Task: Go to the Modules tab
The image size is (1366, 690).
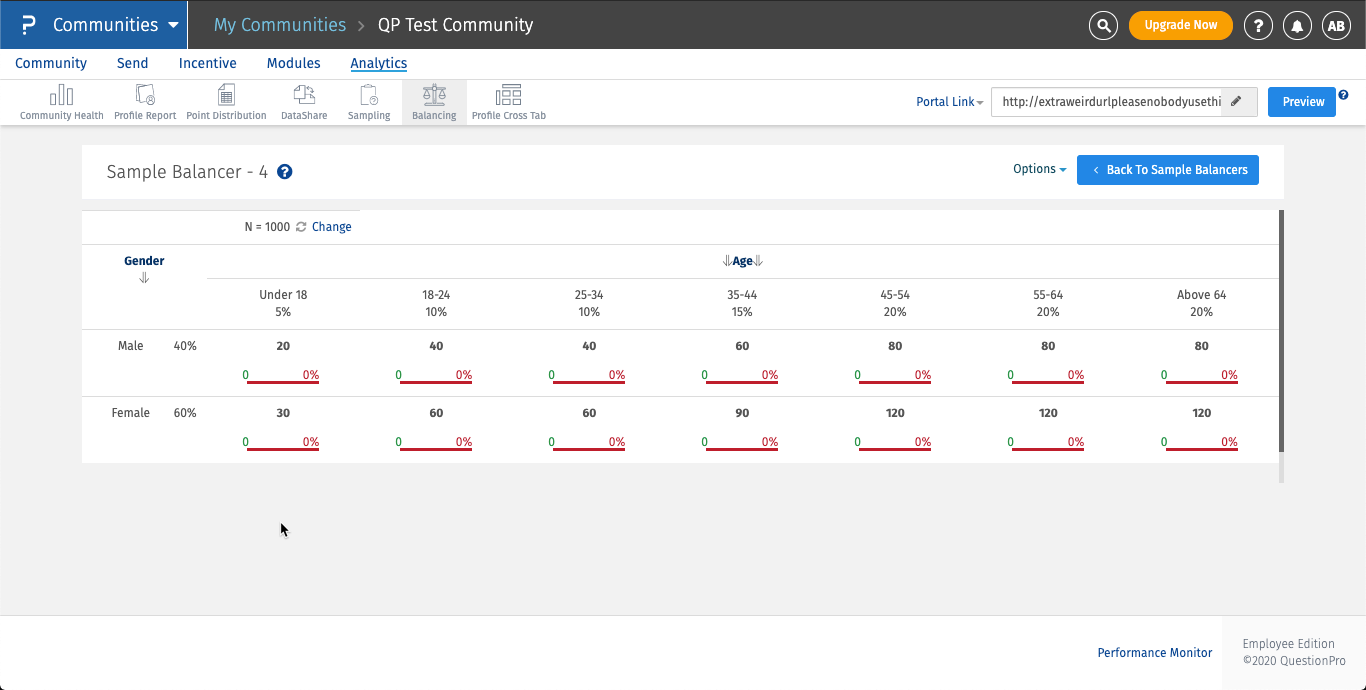Action: coord(293,63)
